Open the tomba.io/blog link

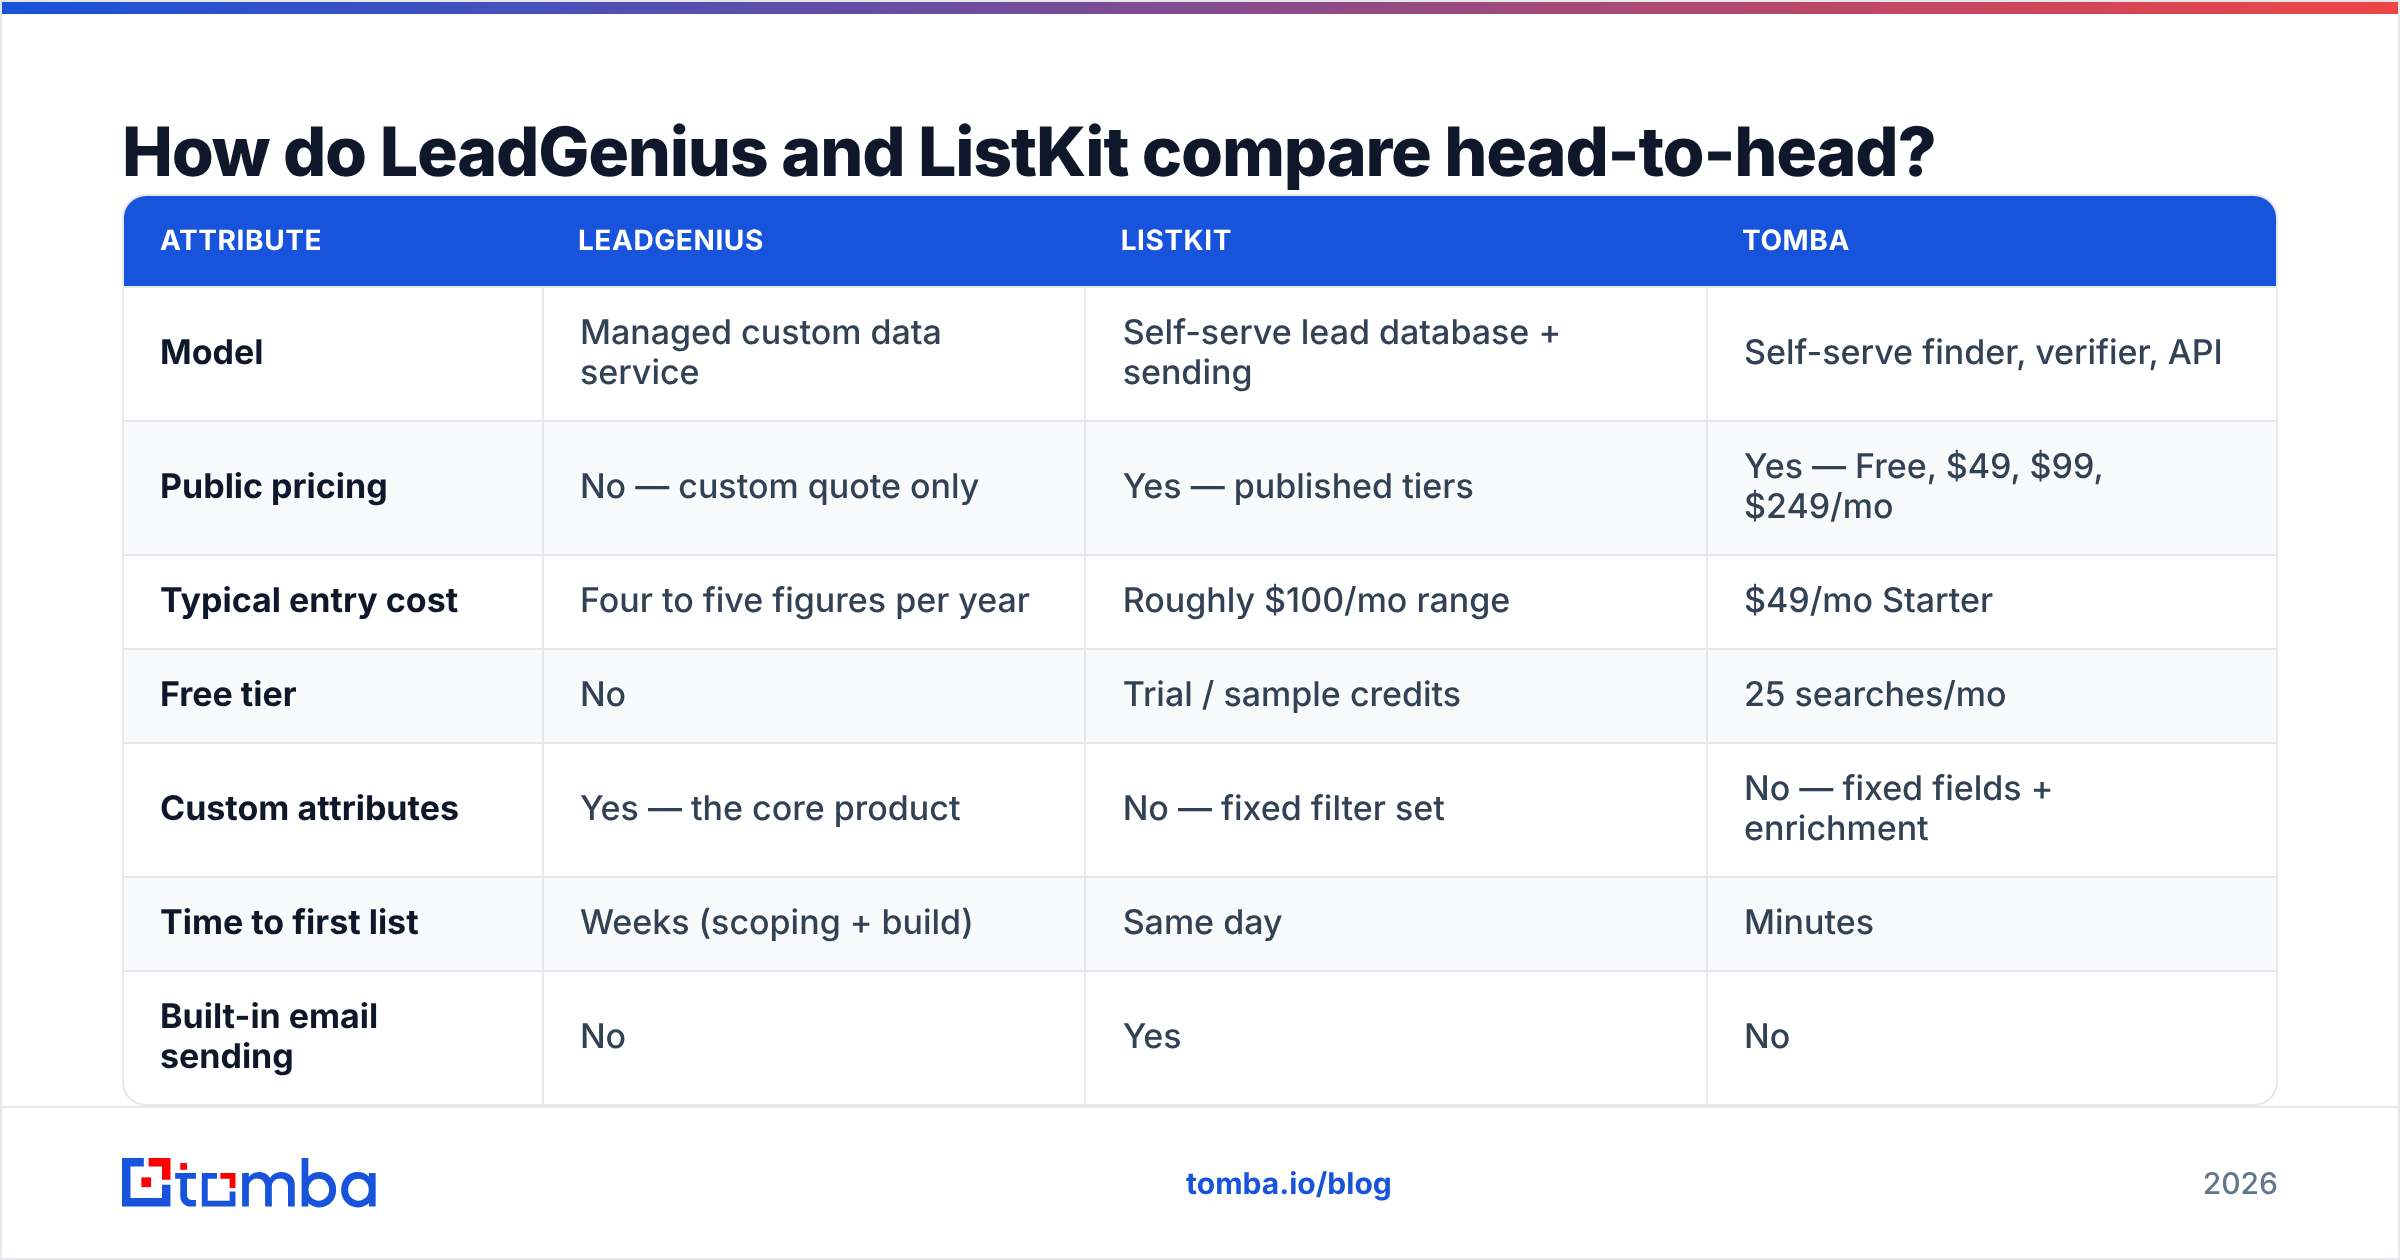click(1288, 1184)
